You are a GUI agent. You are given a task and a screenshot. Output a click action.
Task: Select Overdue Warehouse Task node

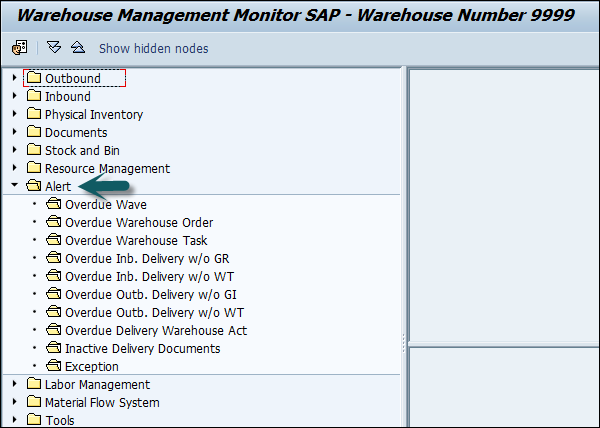tap(136, 241)
